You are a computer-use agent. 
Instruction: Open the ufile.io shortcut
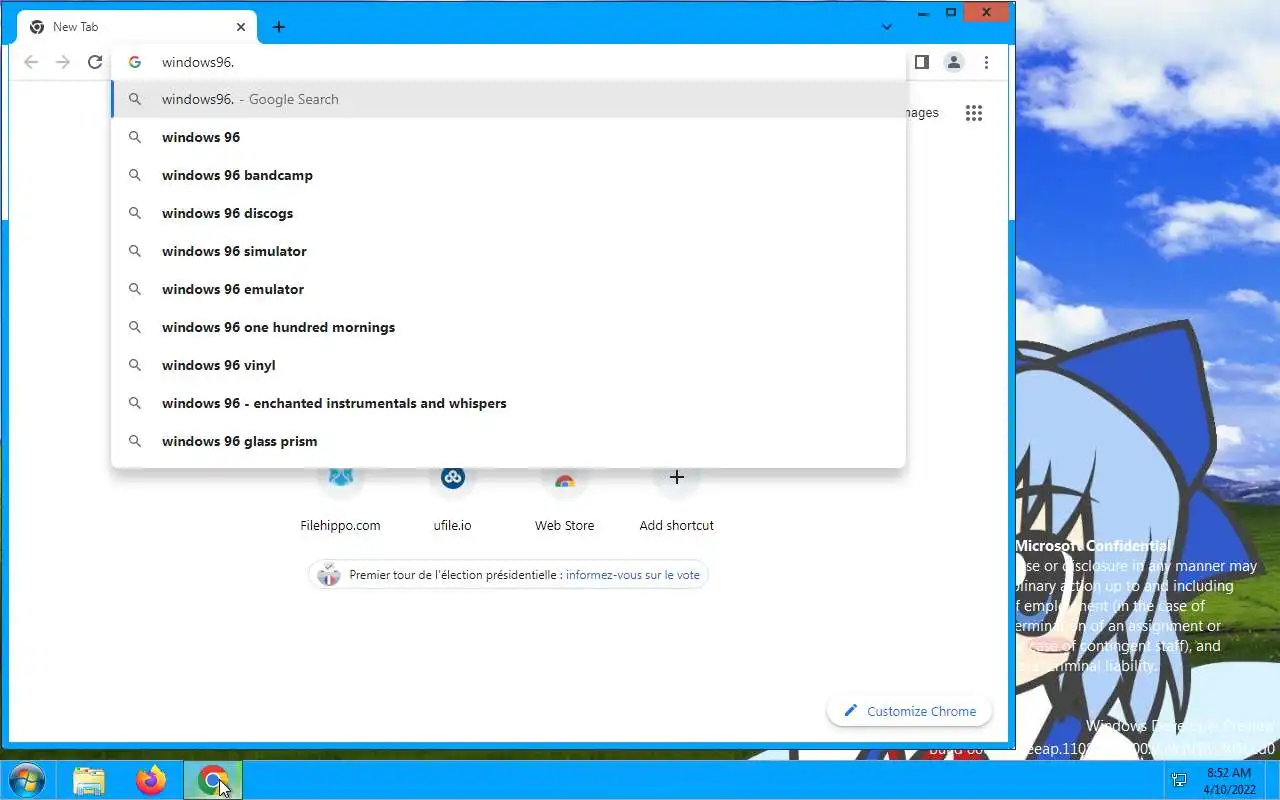[x=453, y=500]
